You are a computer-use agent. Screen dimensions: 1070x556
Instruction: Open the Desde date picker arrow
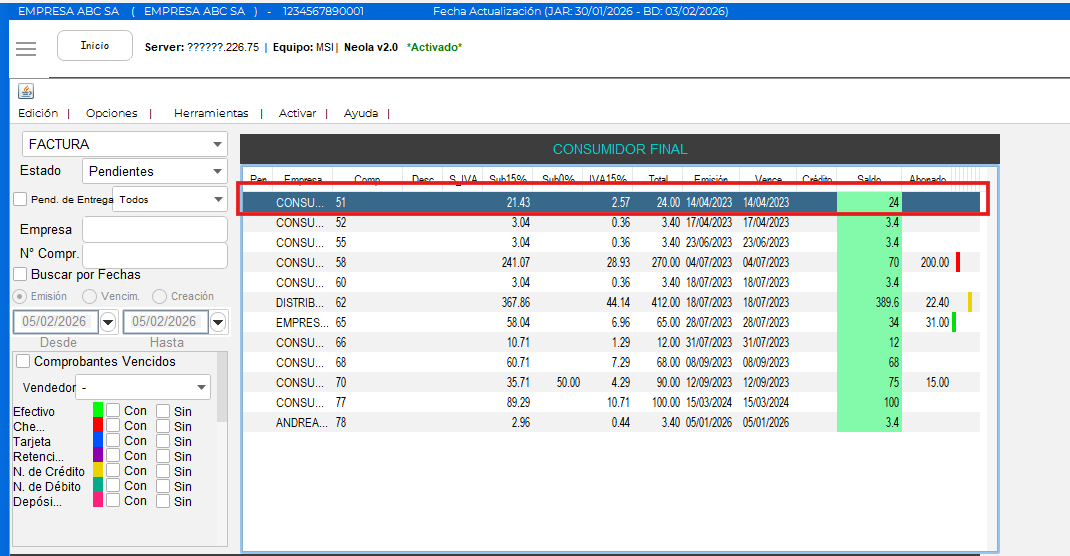pos(108,322)
